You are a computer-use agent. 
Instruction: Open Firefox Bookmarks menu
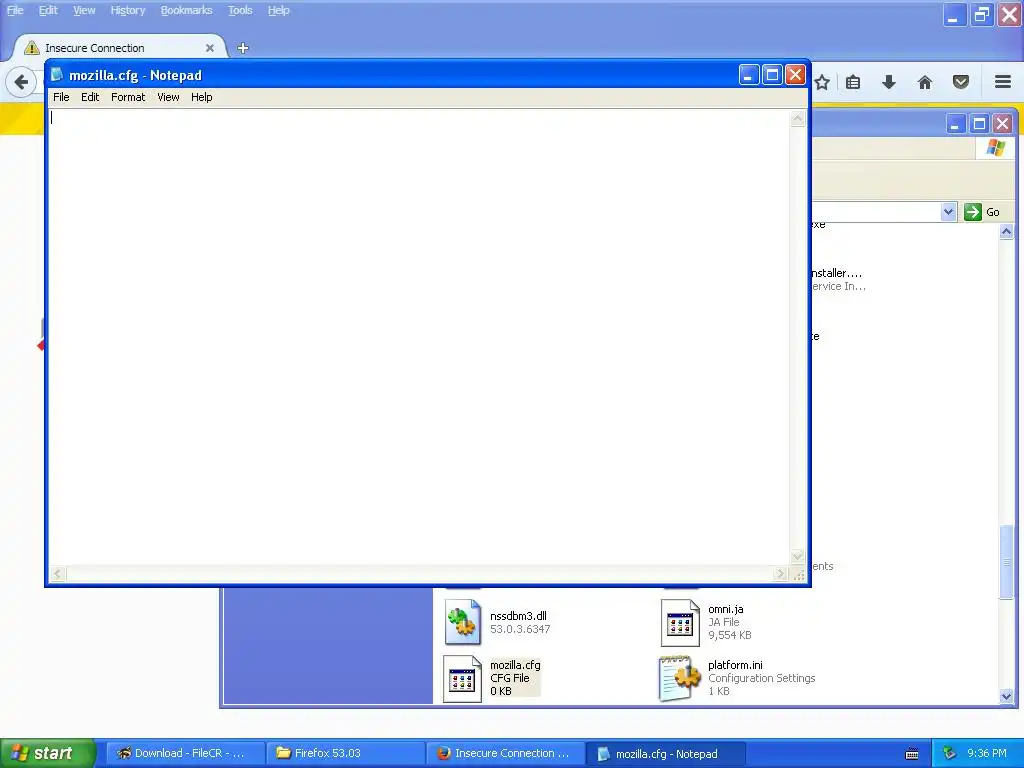pos(187,10)
